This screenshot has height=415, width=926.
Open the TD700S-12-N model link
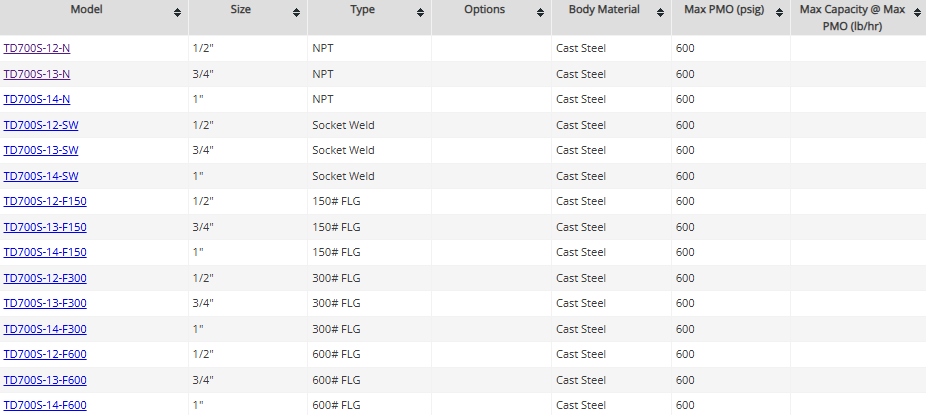click(x=37, y=48)
